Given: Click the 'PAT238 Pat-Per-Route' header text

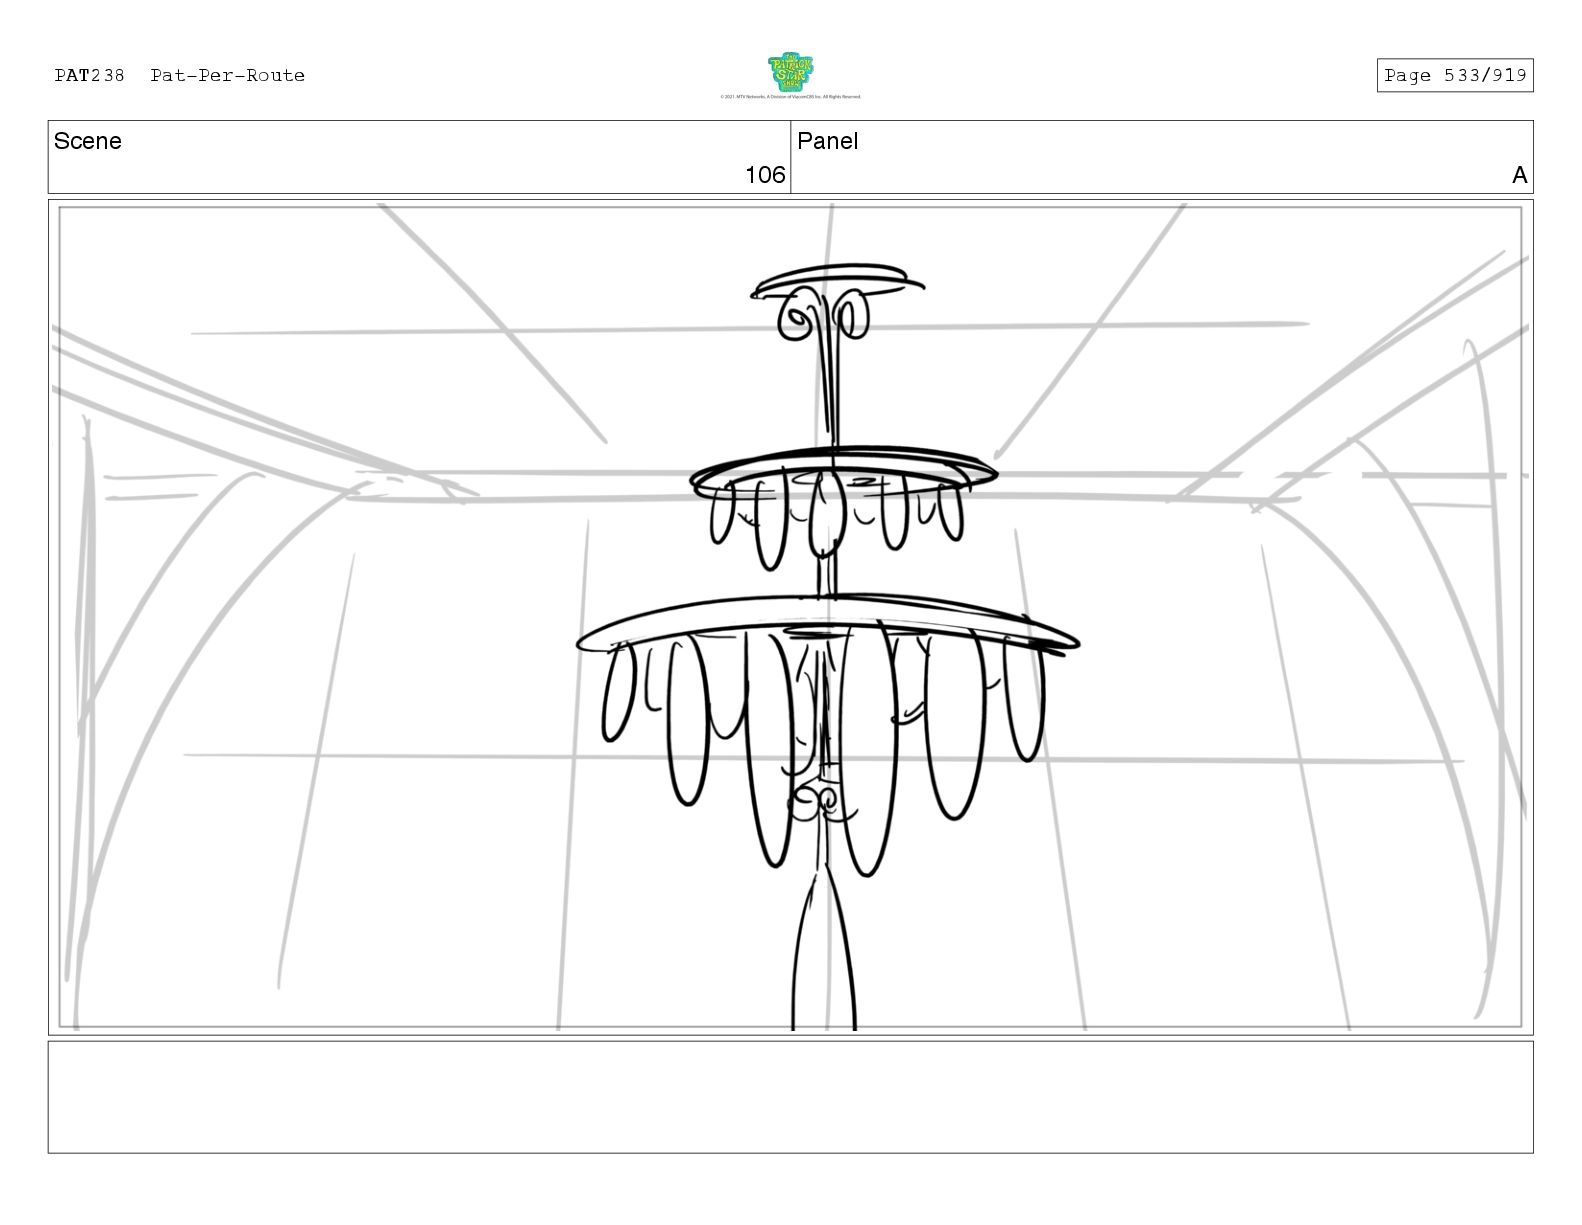Looking at the screenshot, I should (180, 76).
